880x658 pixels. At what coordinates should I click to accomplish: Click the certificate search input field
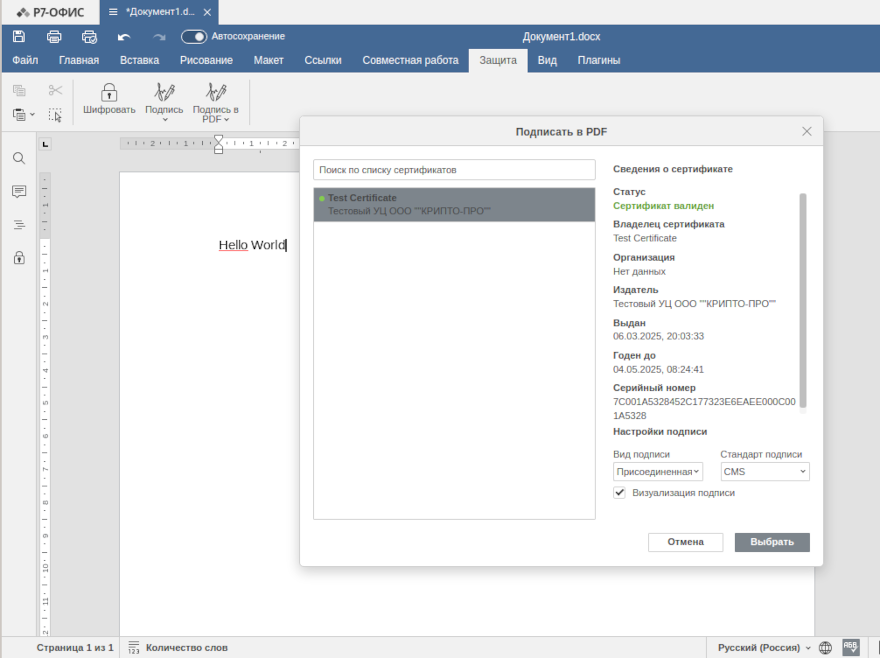click(454, 170)
